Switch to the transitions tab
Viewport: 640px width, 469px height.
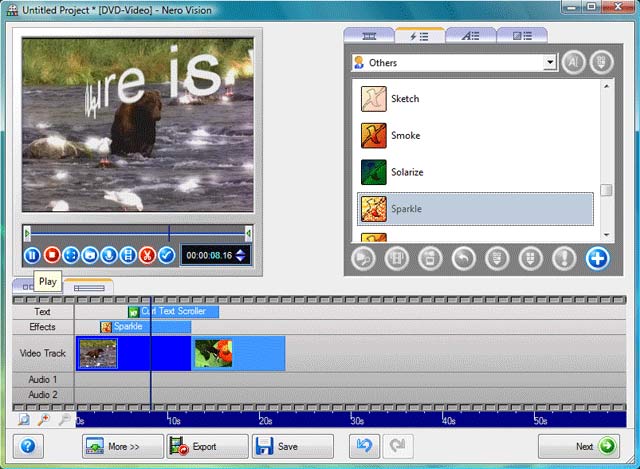(x=523, y=36)
